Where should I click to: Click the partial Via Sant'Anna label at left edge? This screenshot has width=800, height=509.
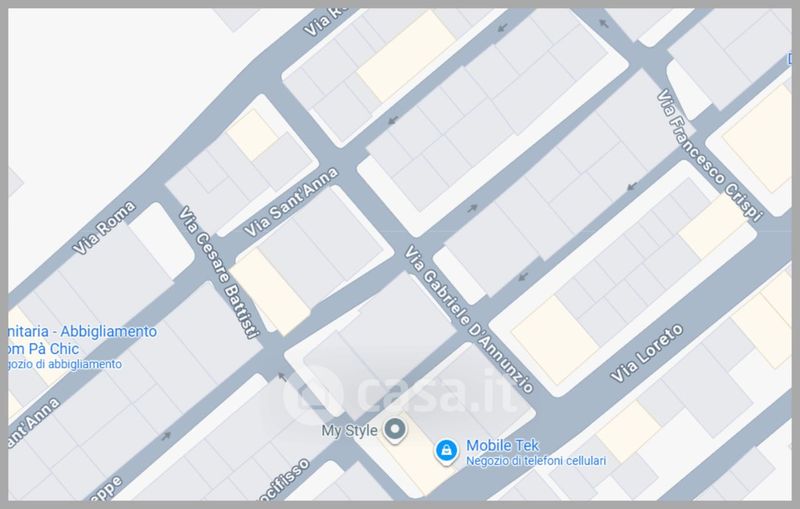(33, 424)
